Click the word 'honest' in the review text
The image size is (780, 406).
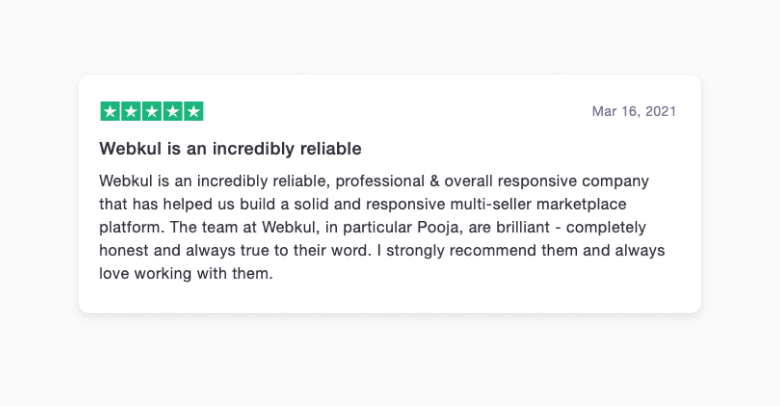click(125, 250)
